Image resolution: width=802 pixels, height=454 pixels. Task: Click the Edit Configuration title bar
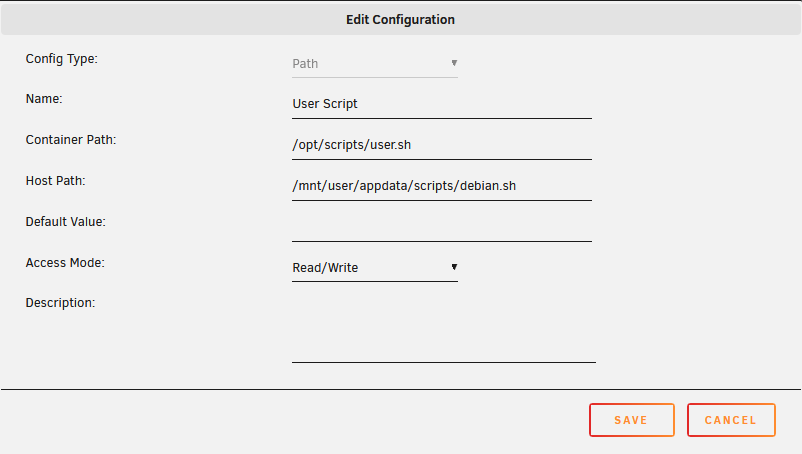[x=400, y=19]
